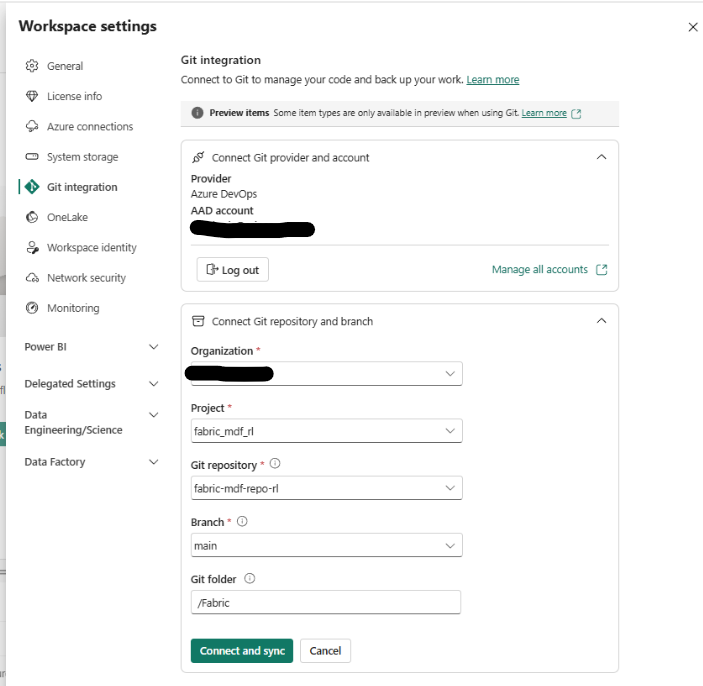Click the info icon next to Git folder

tap(250, 578)
